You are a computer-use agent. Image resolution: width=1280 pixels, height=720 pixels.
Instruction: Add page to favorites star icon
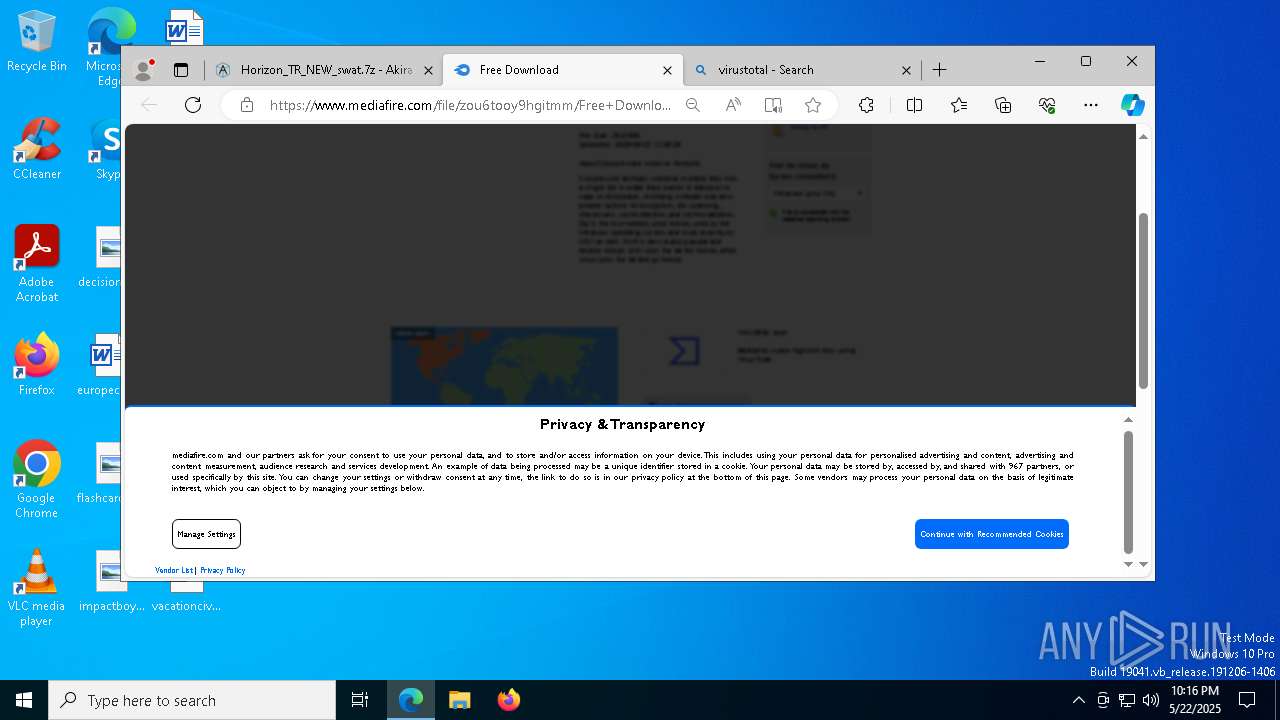(x=813, y=105)
